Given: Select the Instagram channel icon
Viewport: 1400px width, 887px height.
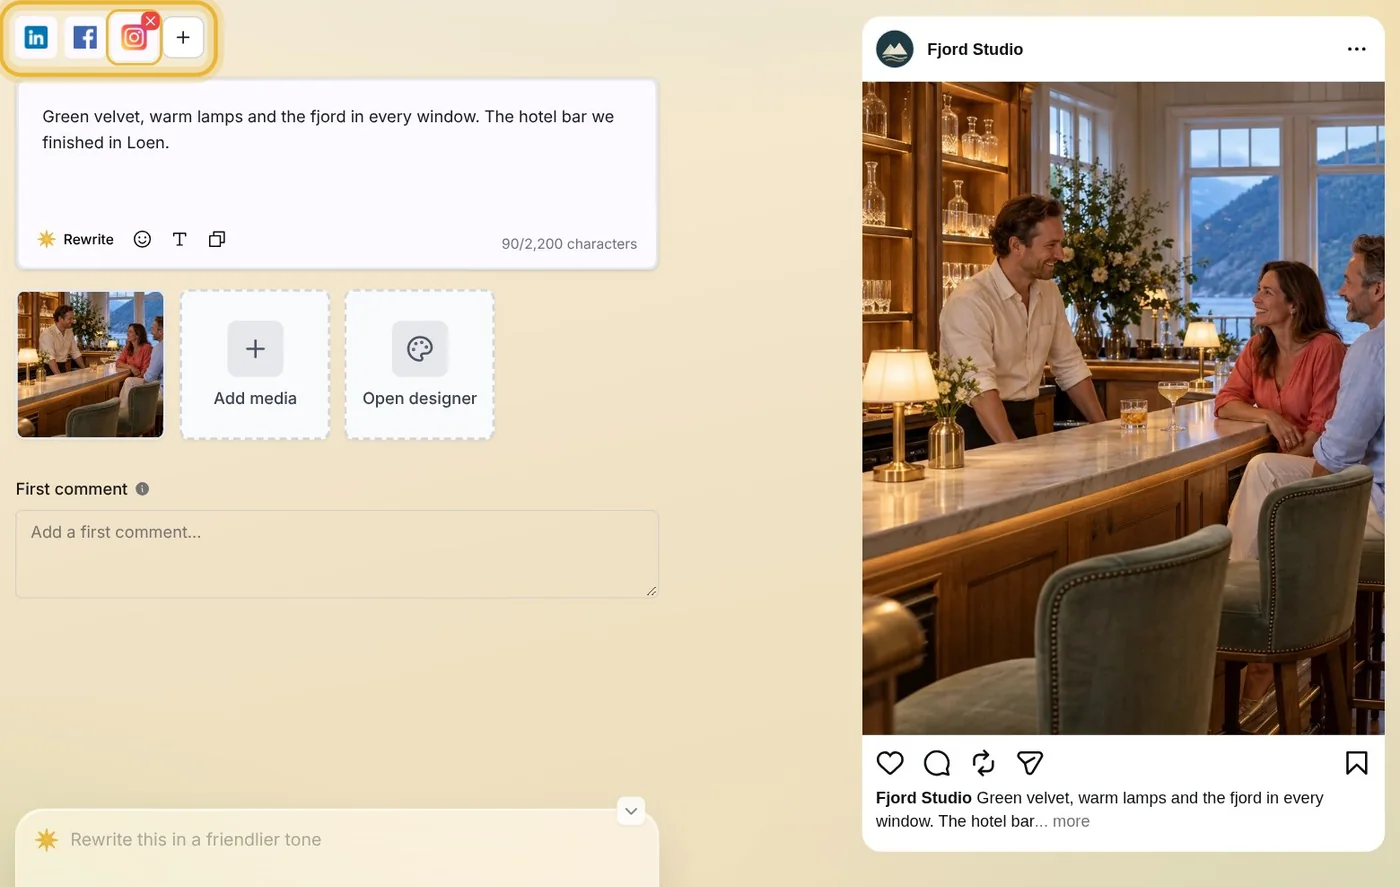Looking at the screenshot, I should click(134, 38).
